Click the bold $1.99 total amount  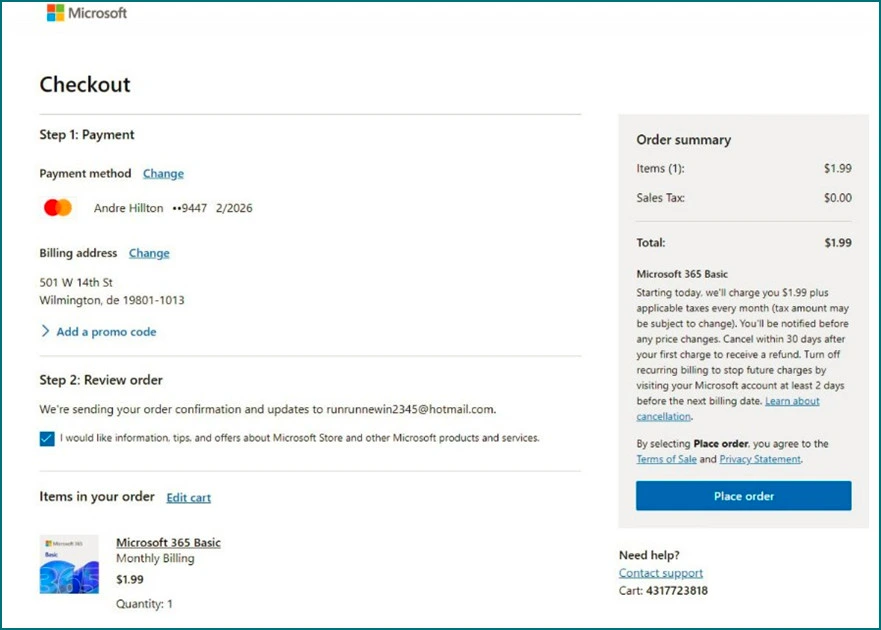838,243
